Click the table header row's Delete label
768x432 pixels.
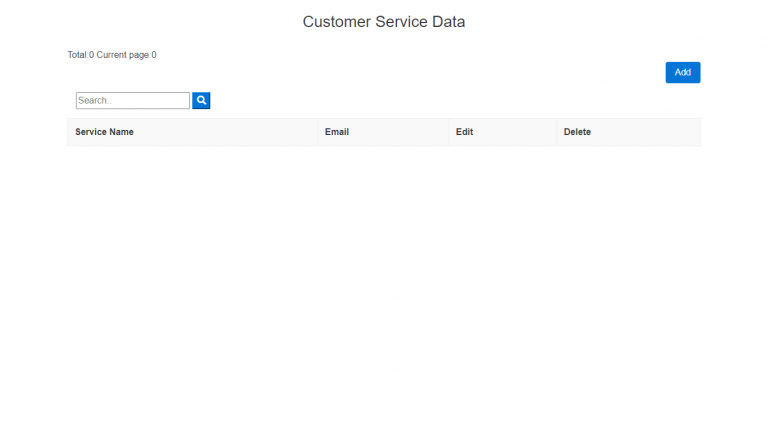coord(577,132)
